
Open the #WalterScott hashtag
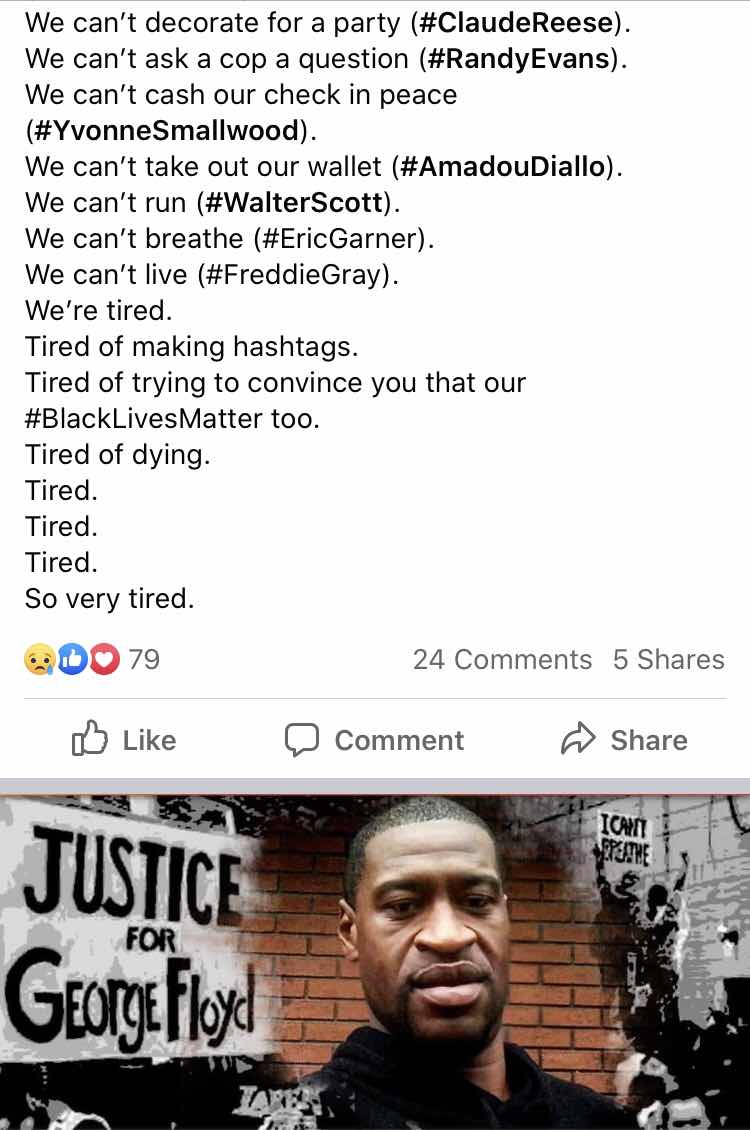(295, 203)
